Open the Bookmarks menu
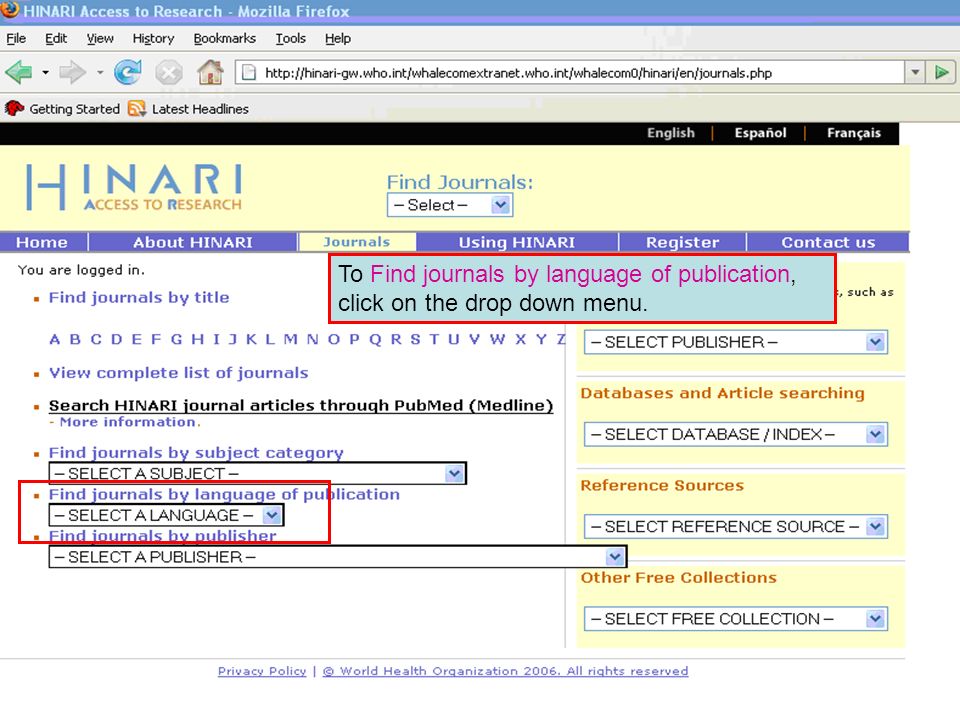 [225, 39]
